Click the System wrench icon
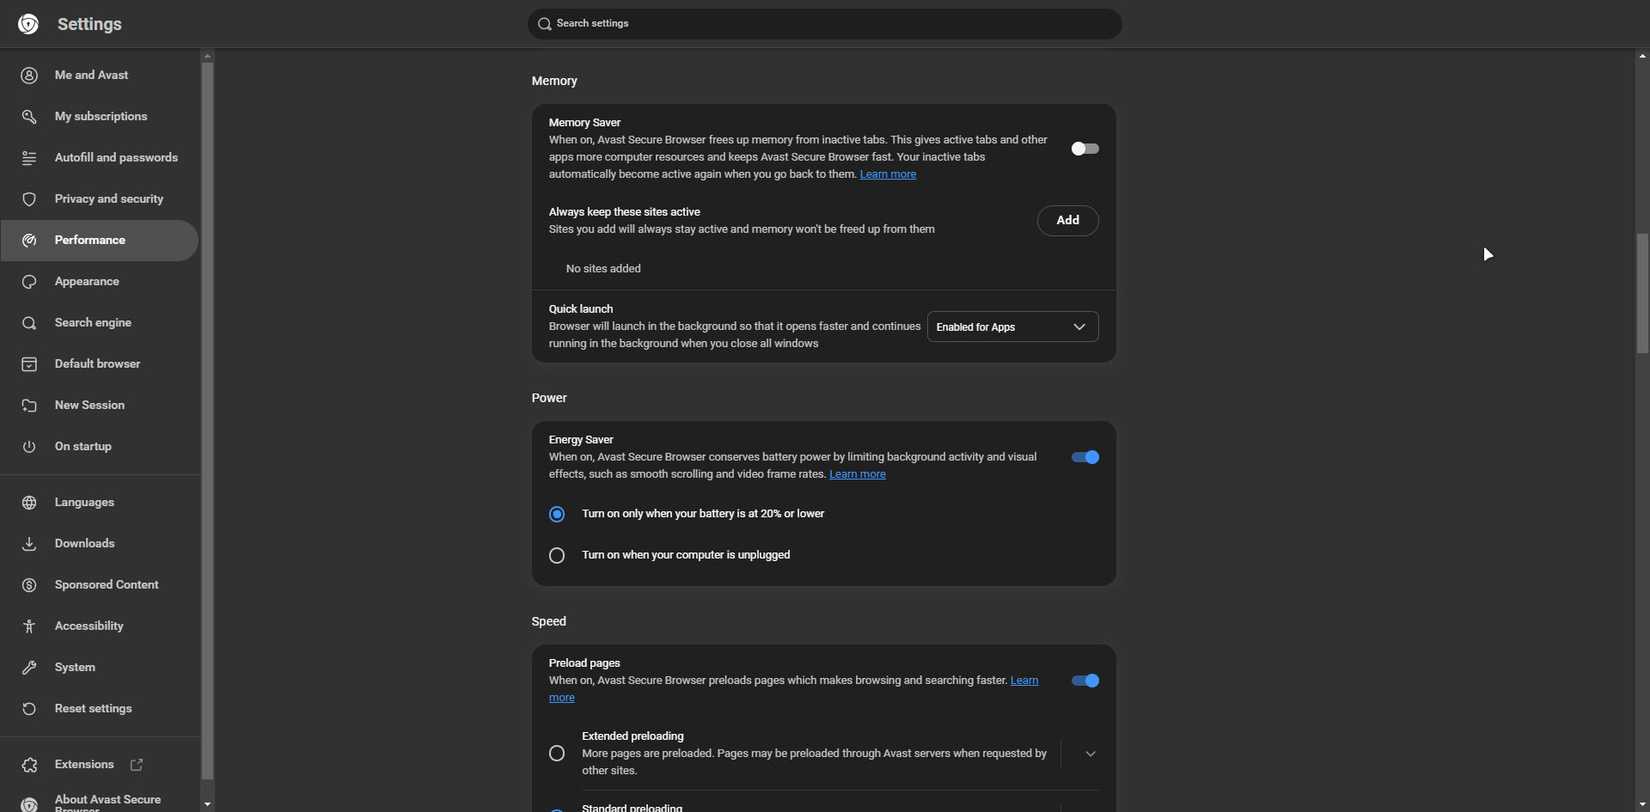 coord(30,668)
